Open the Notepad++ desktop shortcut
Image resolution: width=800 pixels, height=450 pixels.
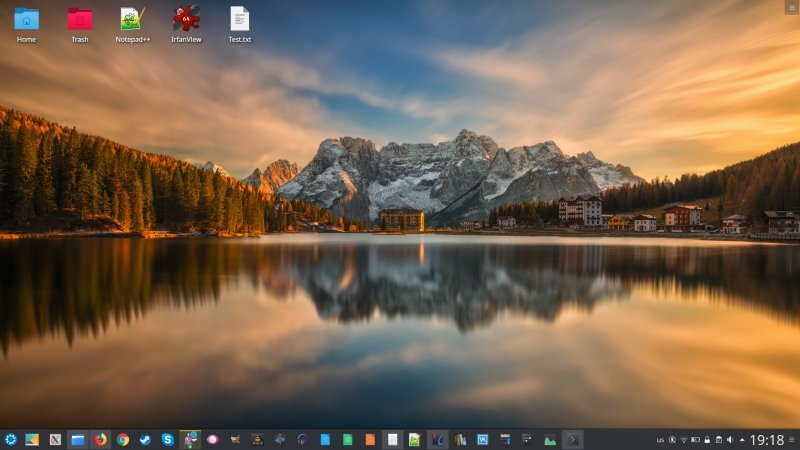click(132, 20)
